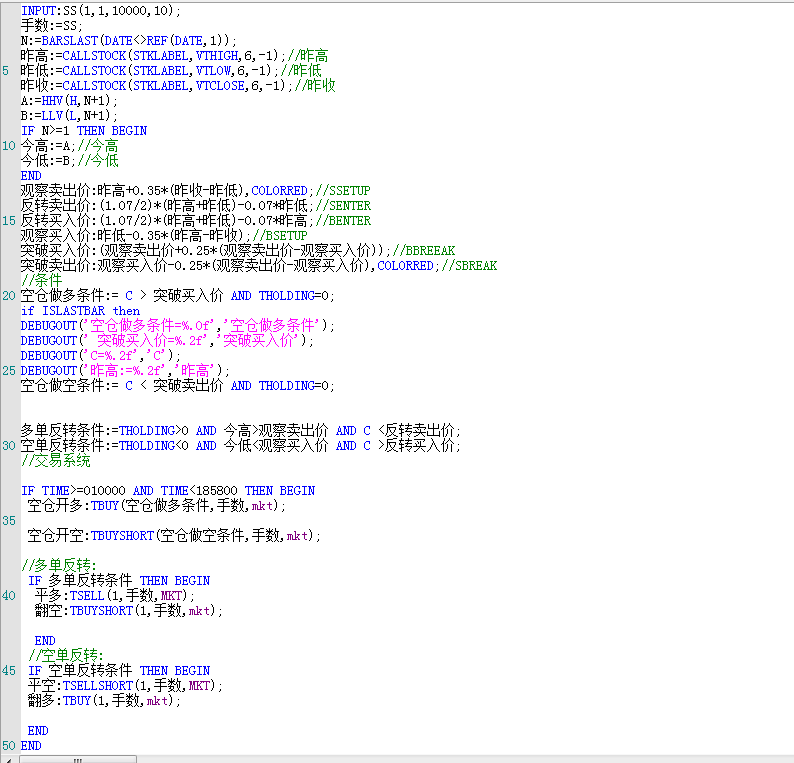Click the '昨收:=CALLSTOCK' VTCLOSE line
This screenshot has width=794, height=763.
coord(178,86)
